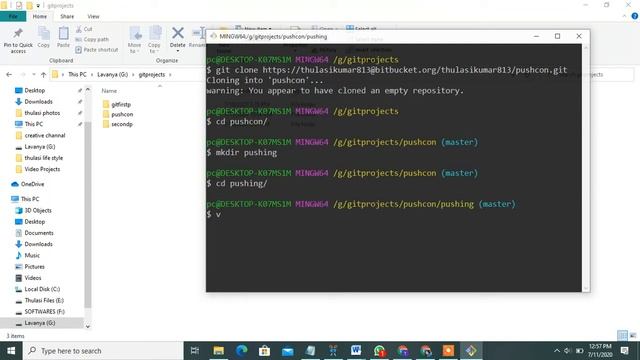Open Git Bash window title icon menu
640x360 pixels.
[213, 36]
